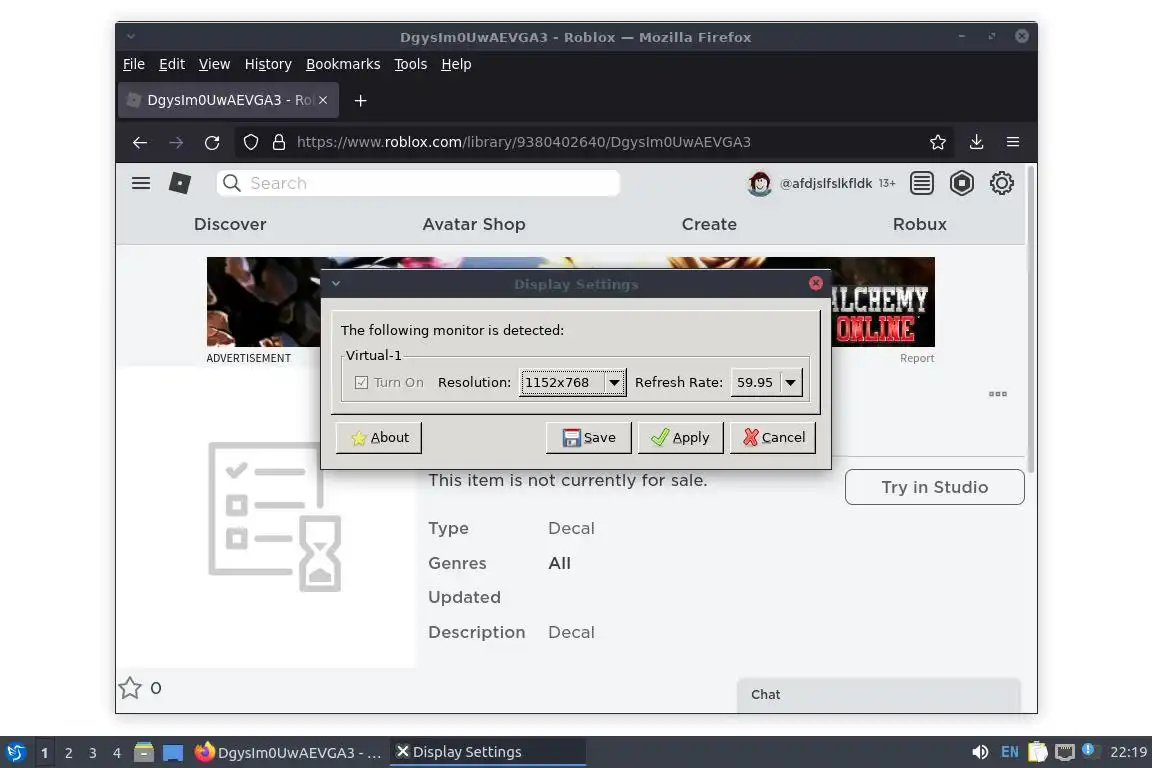Expand the Firefox window menu chevron
Screen dimensions: 1152x768
pos(130,36)
